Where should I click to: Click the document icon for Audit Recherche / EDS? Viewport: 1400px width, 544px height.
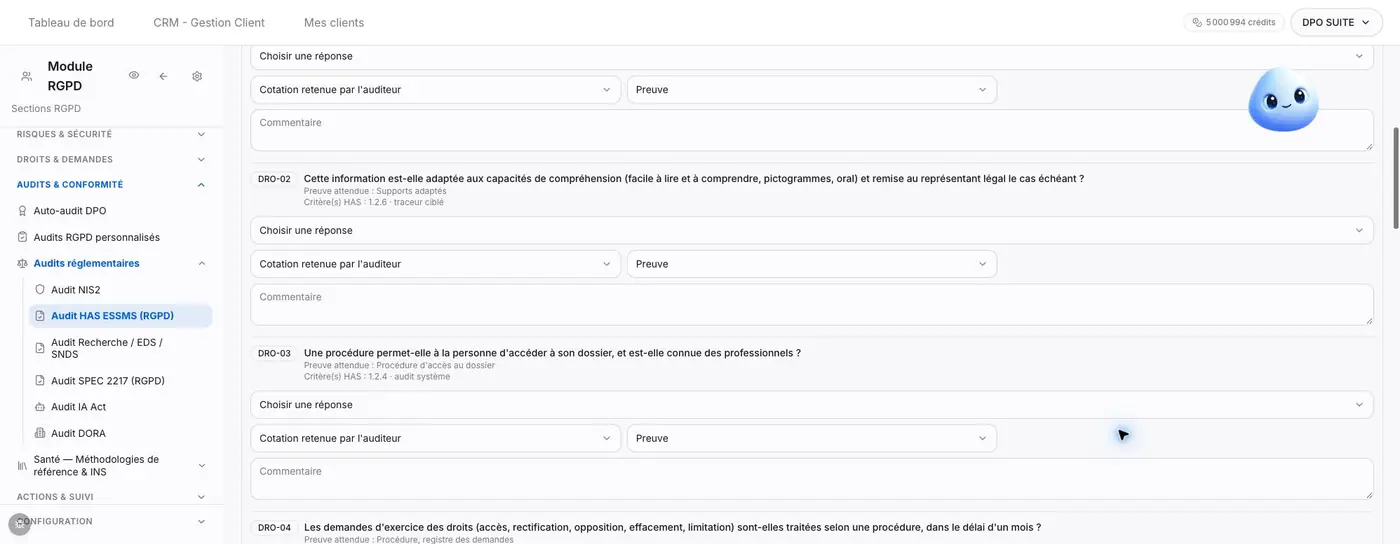(40, 348)
